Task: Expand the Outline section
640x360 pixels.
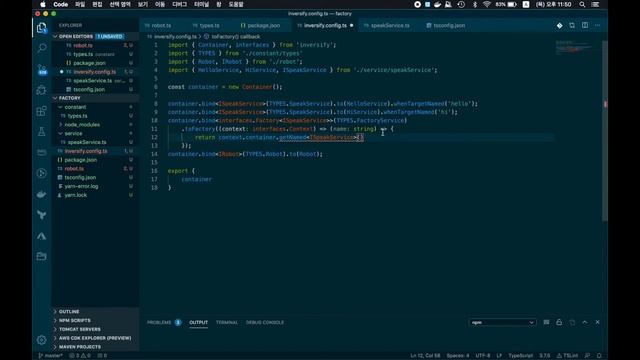Action: point(96,311)
